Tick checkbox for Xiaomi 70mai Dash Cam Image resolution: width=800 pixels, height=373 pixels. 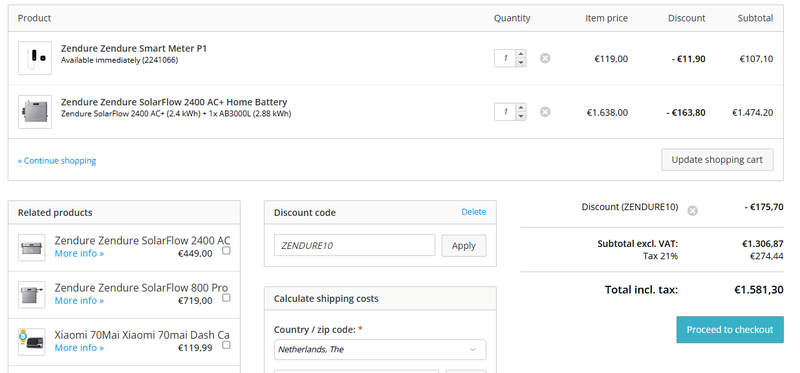coord(226,345)
